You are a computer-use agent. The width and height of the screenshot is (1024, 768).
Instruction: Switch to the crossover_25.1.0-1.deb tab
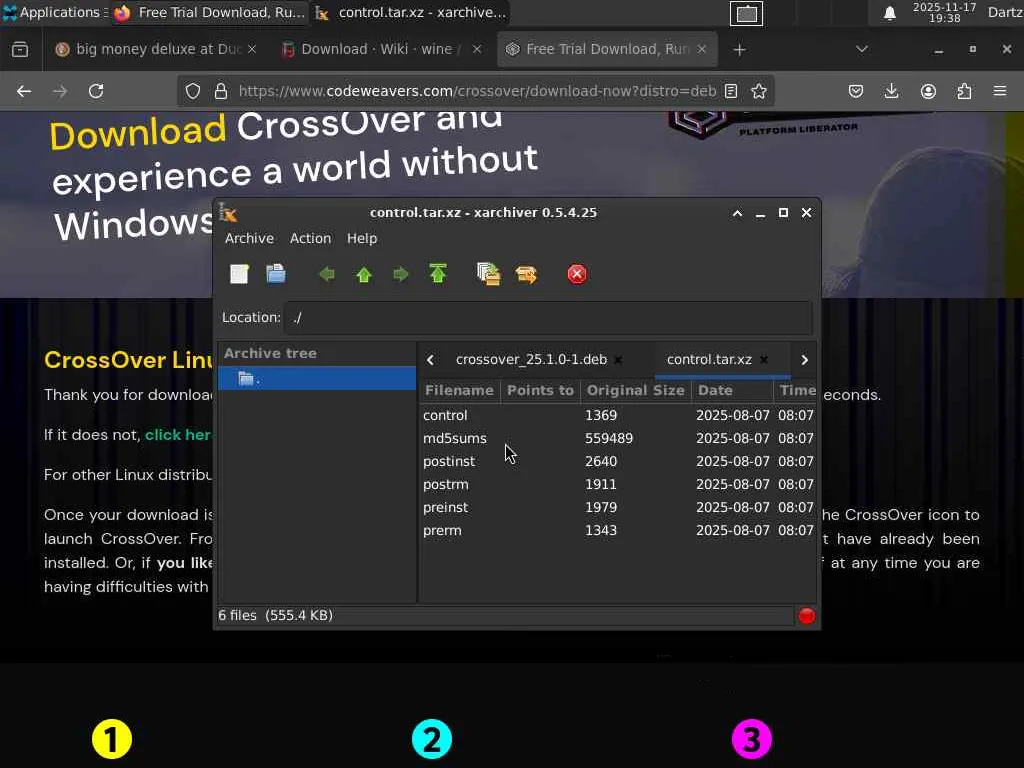[531, 360]
